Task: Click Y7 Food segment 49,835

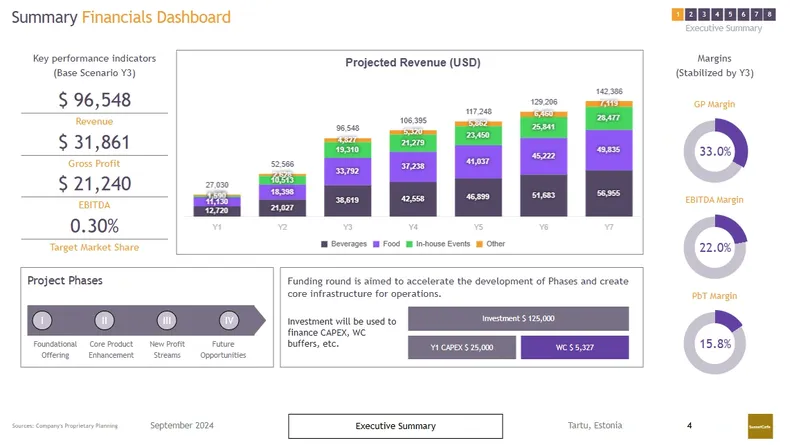Action: [x=609, y=150]
